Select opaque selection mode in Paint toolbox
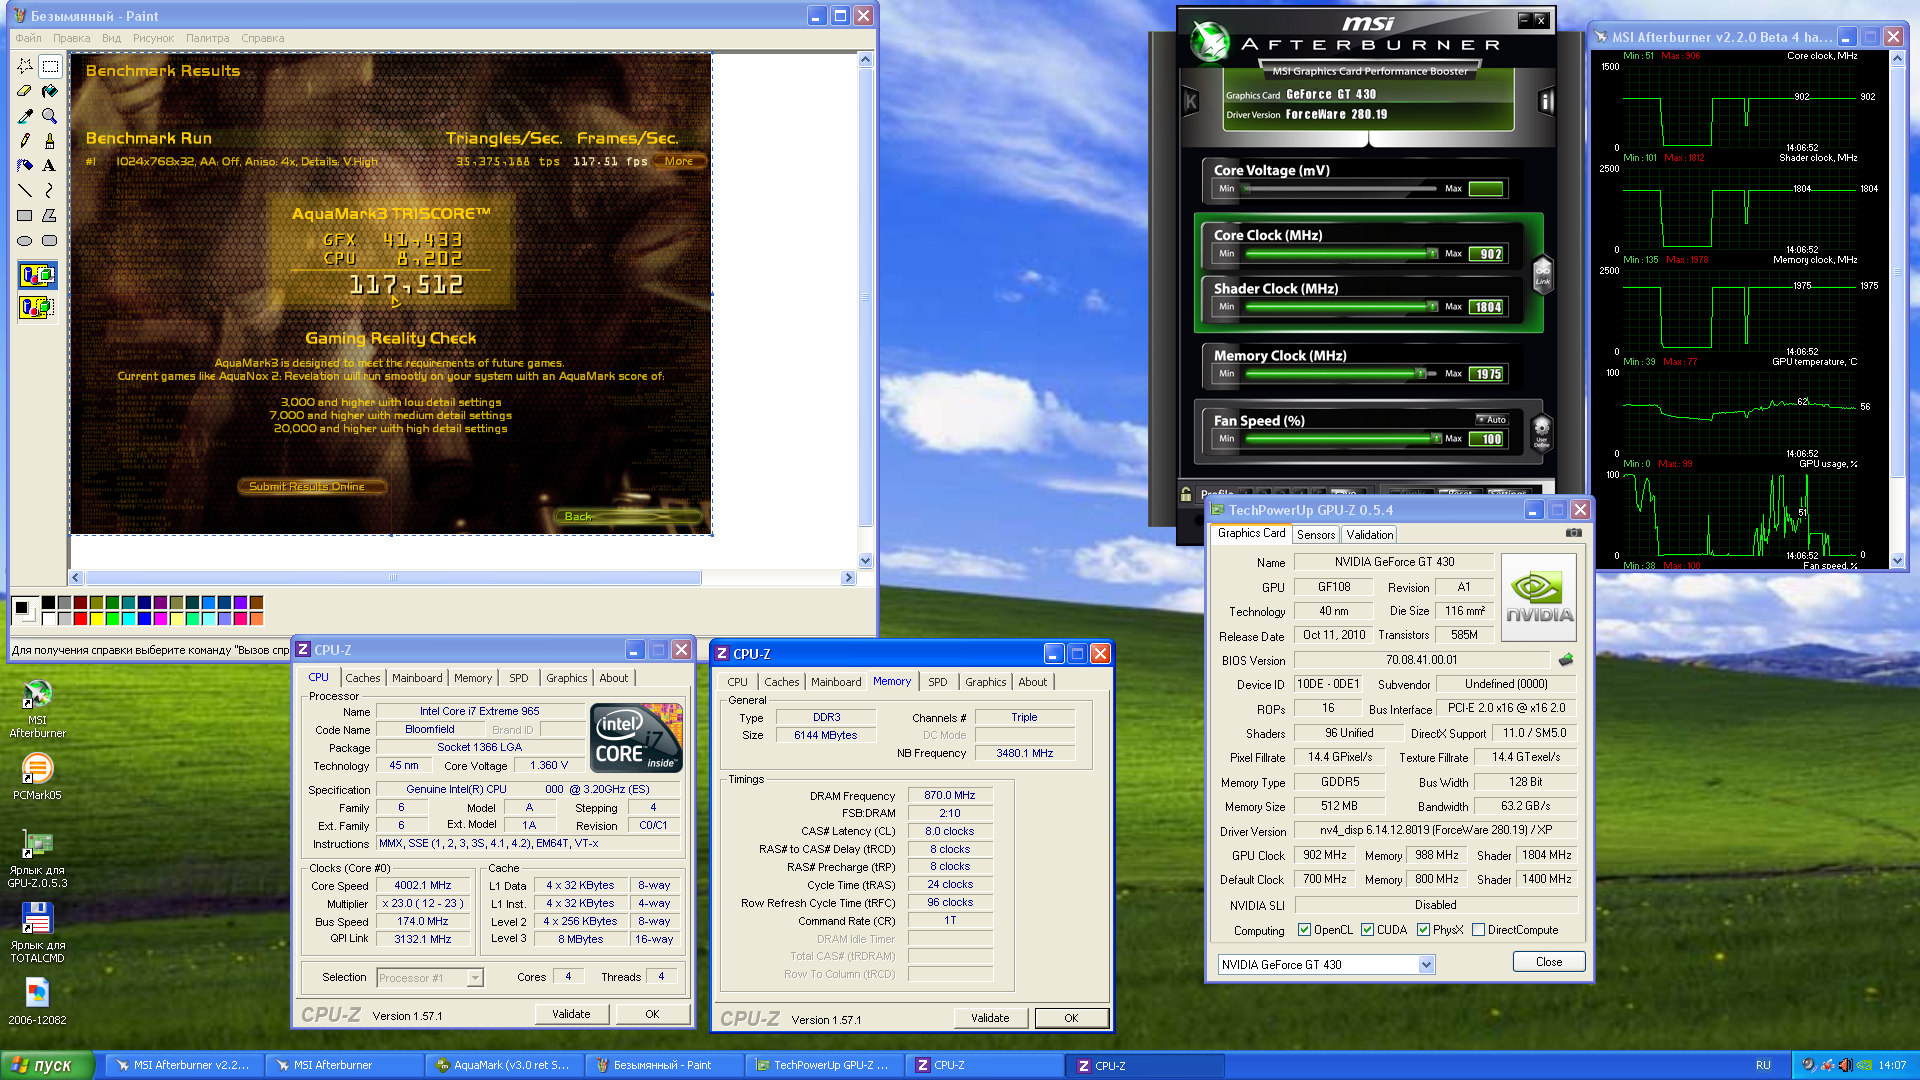The width and height of the screenshot is (1920, 1080). 37,275
